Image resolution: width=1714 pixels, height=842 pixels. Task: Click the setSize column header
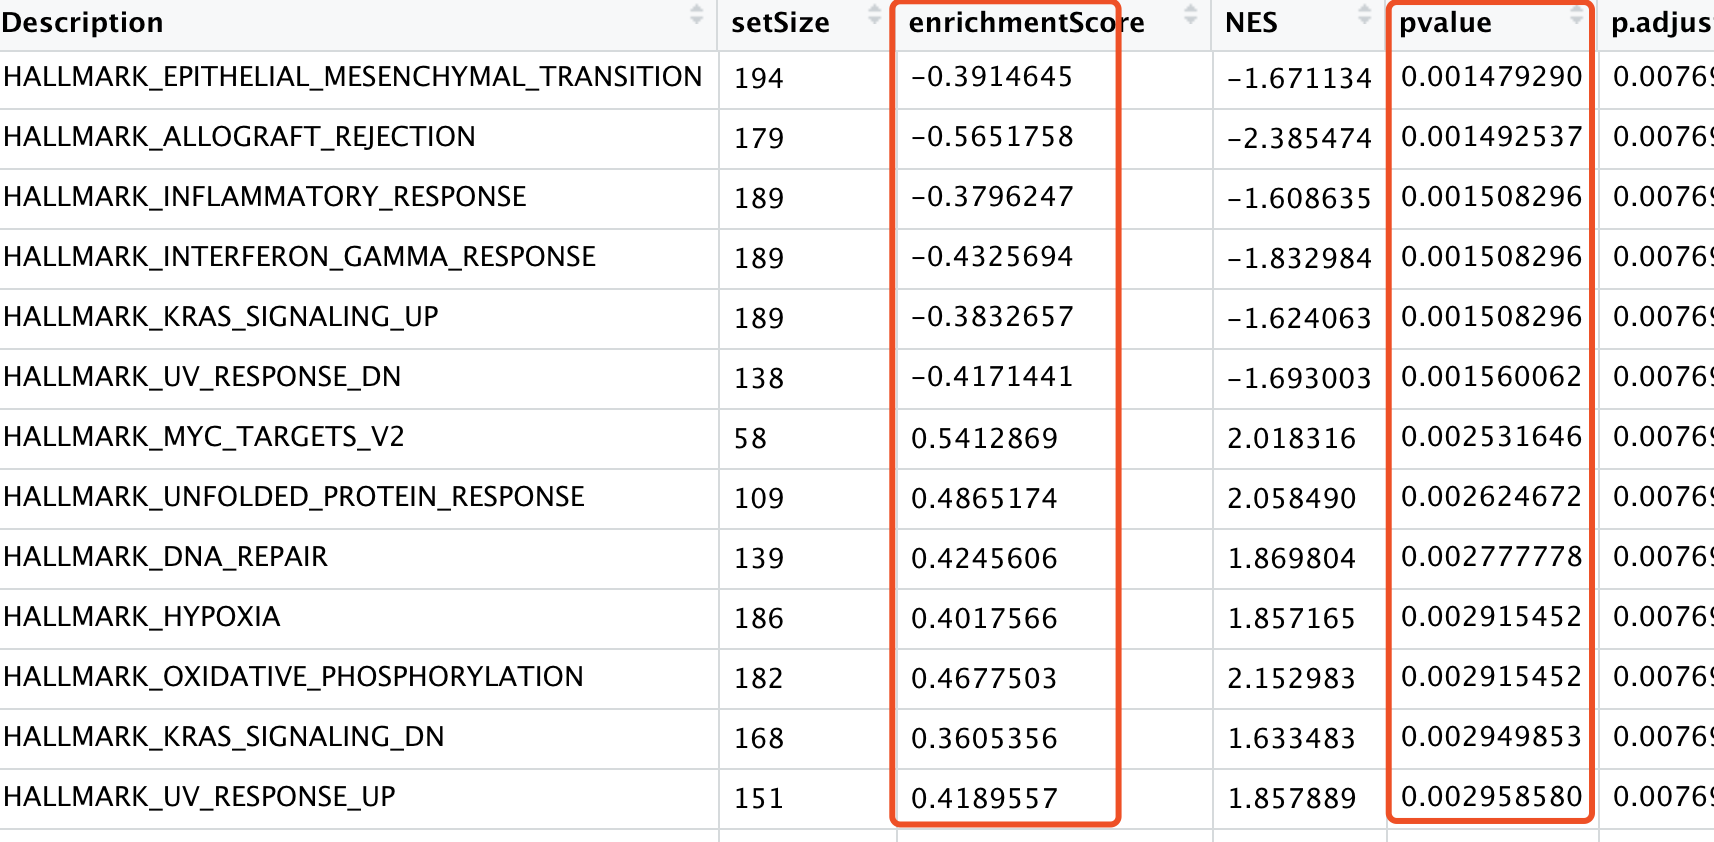(x=780, y=23)
